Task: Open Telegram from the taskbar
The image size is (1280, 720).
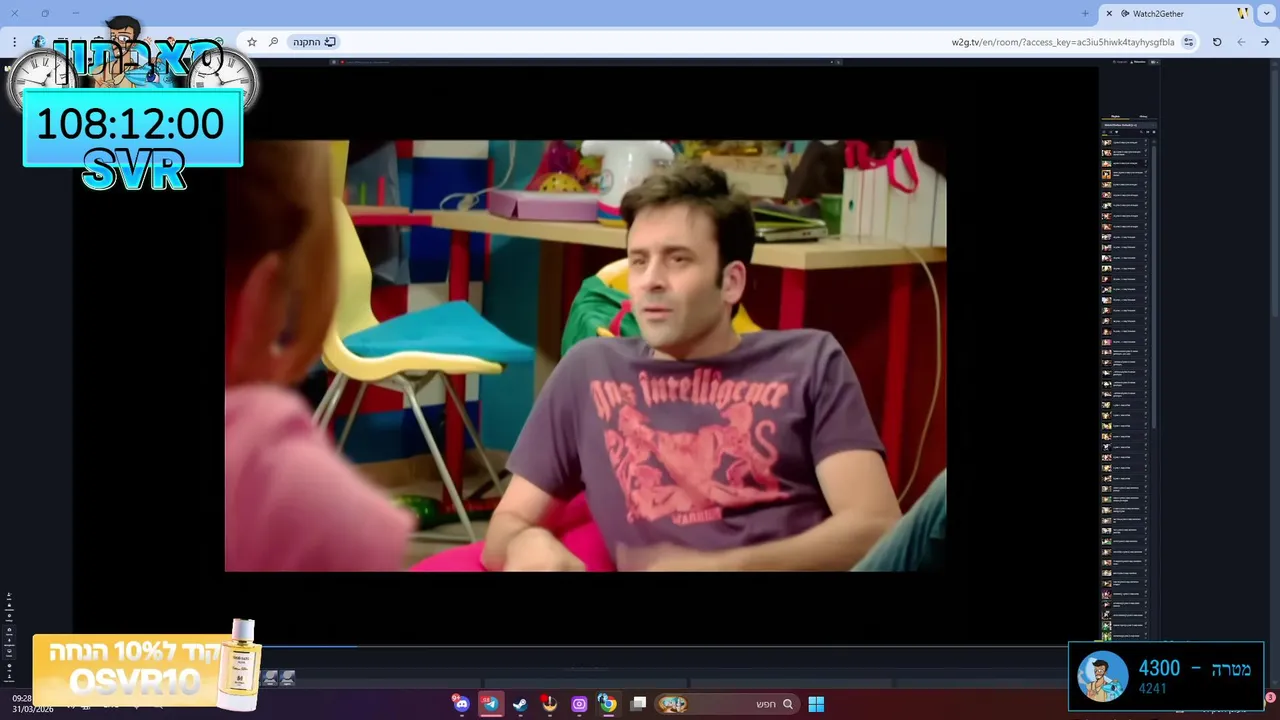Action: [x=490, y=704]
